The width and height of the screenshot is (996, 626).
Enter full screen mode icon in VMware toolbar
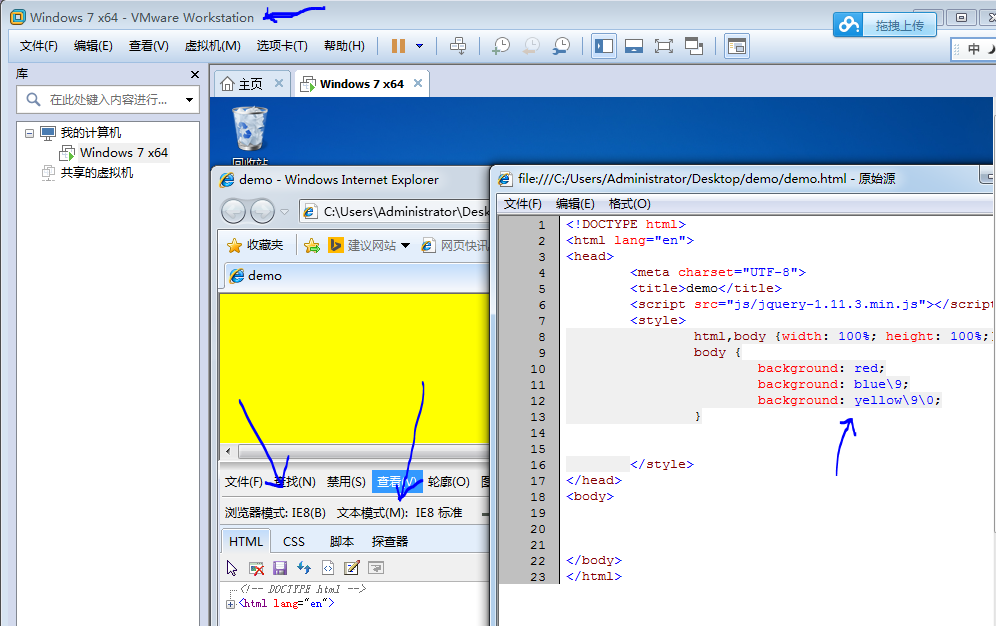pyautogui.click(x=664, y=46)
